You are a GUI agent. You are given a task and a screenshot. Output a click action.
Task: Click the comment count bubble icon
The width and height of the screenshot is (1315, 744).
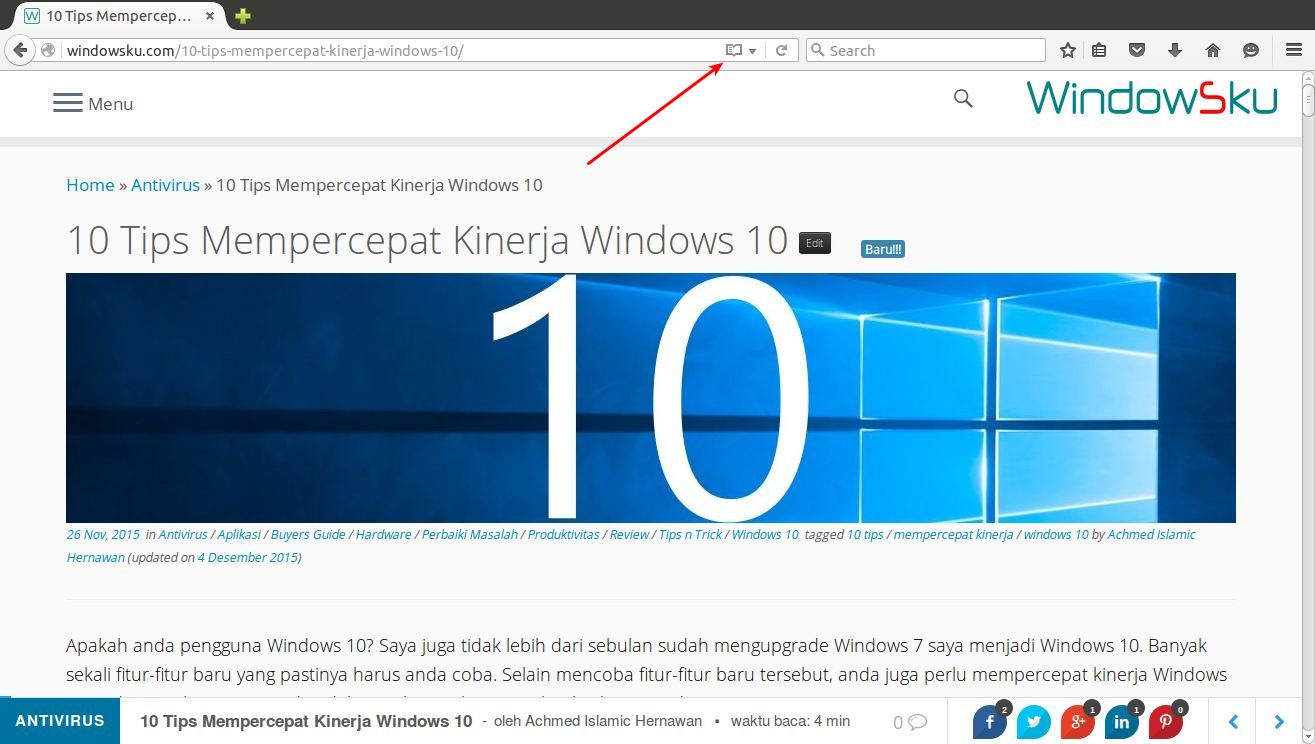click(x=910, y=722)
